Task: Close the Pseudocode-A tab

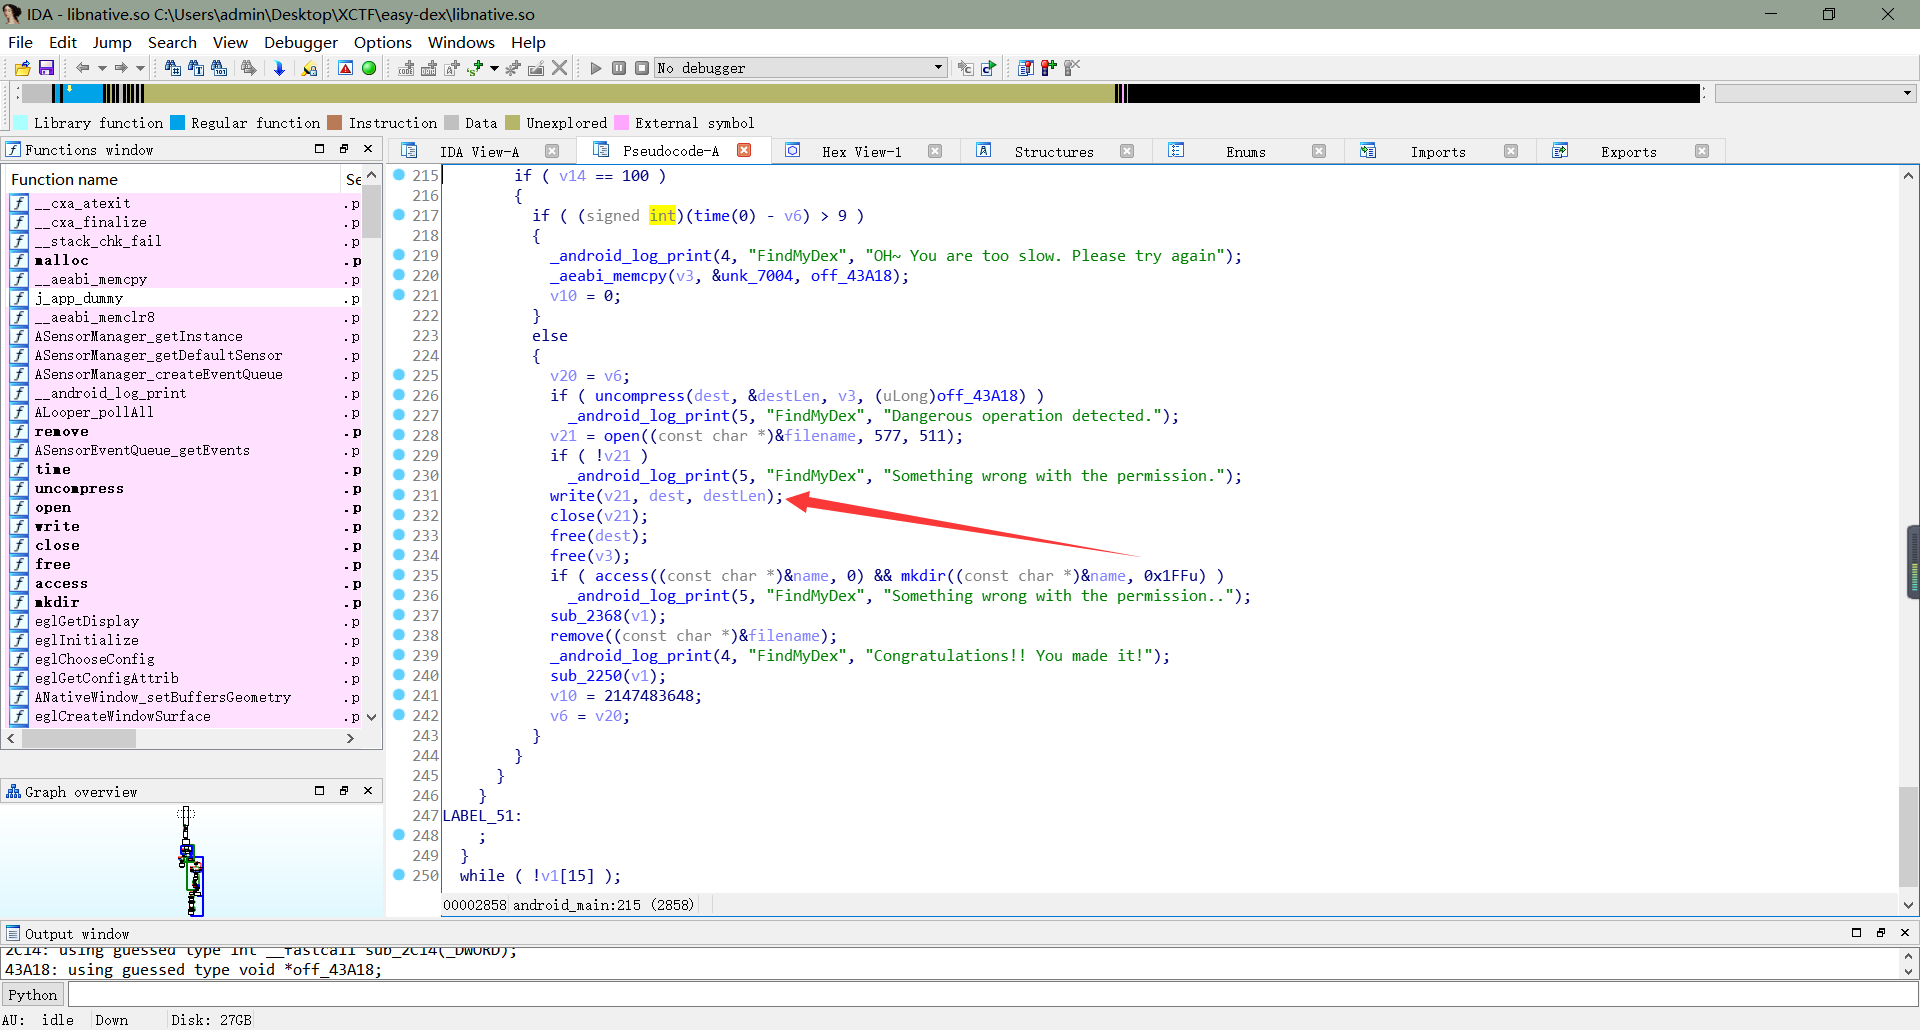Action: point(744,150)
